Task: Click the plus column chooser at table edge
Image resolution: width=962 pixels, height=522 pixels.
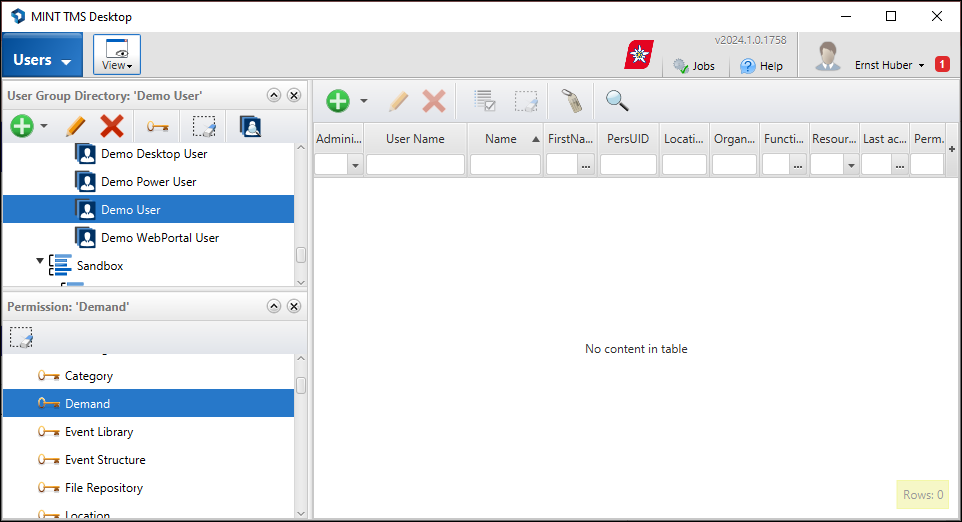Action: click(x=952, y=149)
